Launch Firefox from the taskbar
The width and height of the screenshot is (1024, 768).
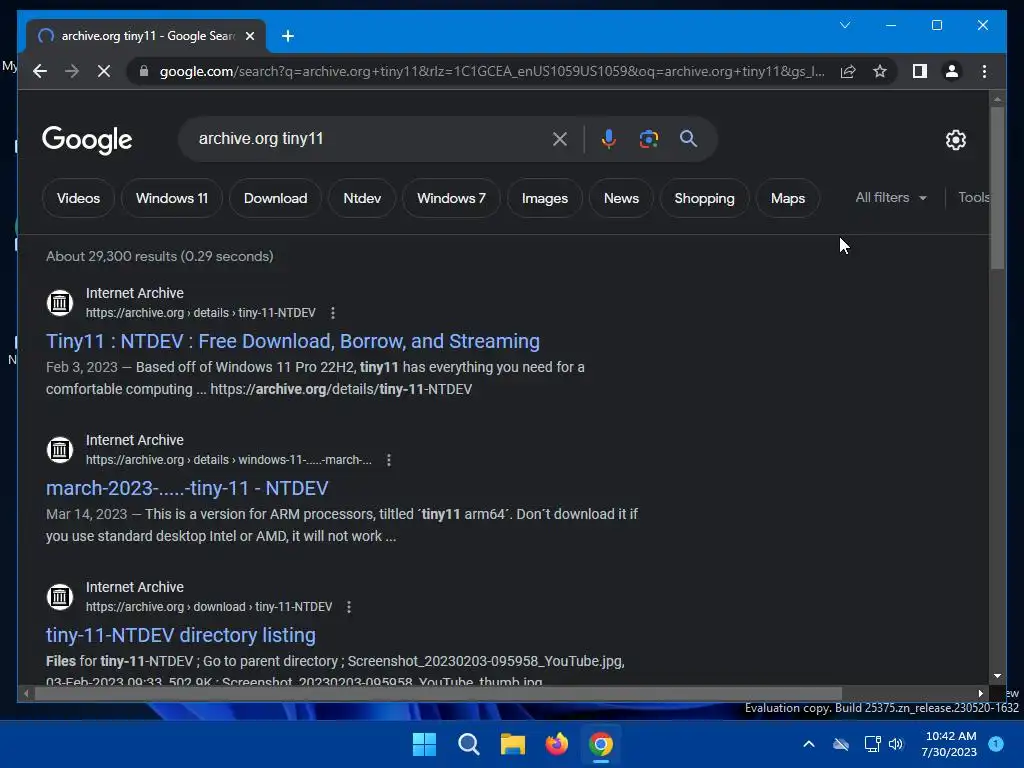pyautogui.click(x=556, y=744)
